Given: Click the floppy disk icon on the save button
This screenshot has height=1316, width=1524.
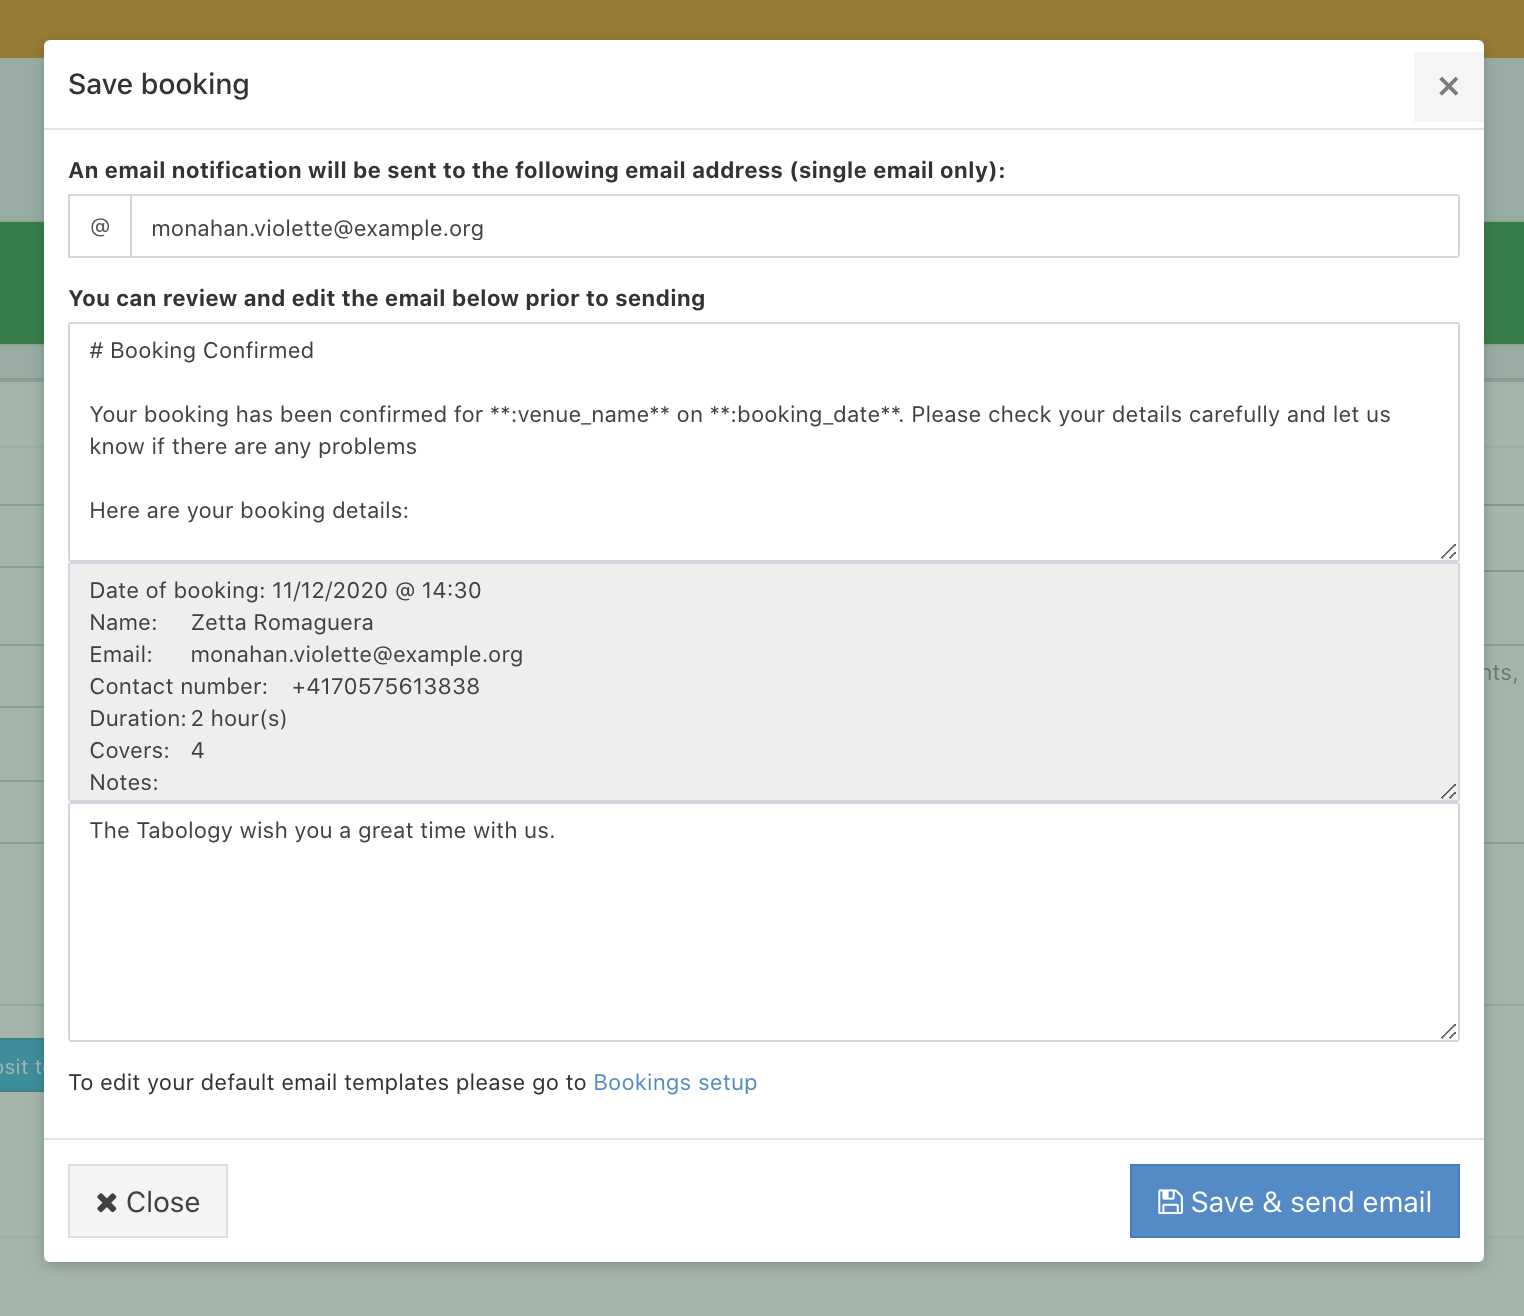Looking at the screenshot, I should (1169, 1201).
